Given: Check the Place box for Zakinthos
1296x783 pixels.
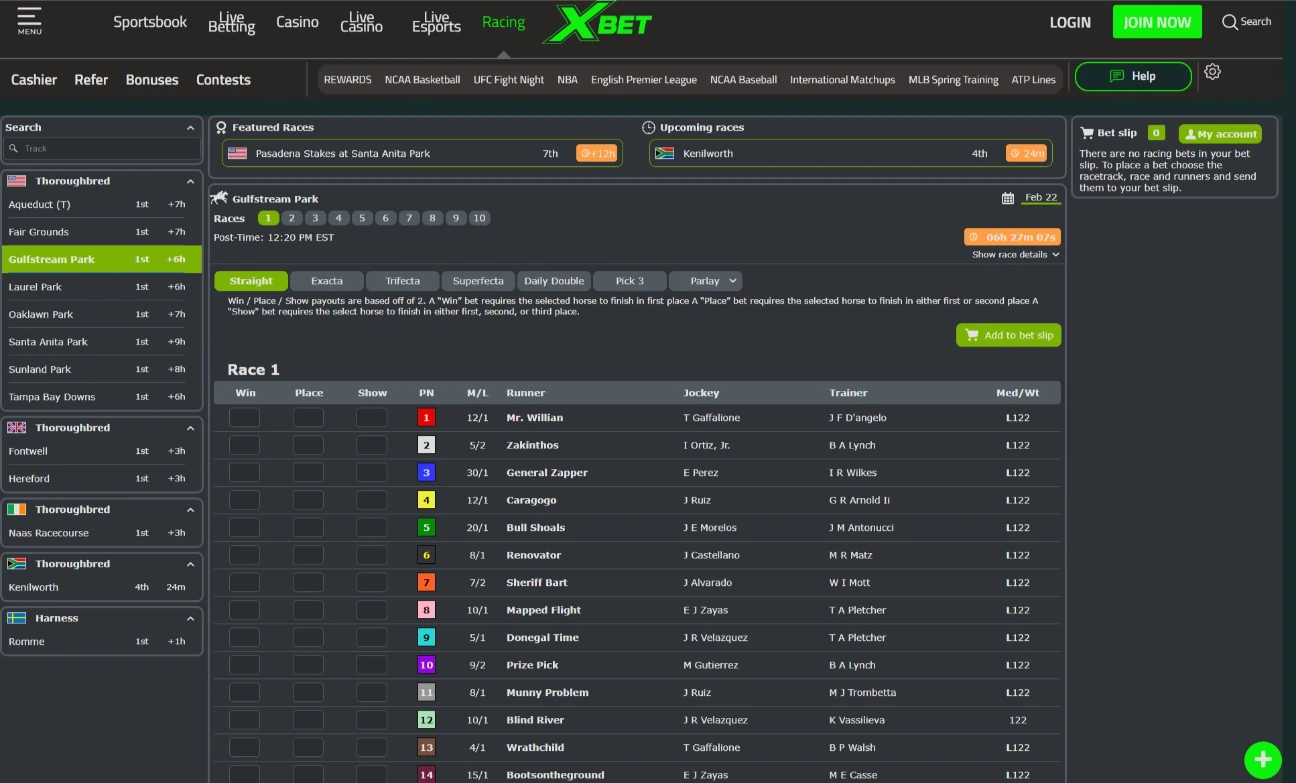Looking at the screenshot, I should pyautogui.click(x=308, y=444).
